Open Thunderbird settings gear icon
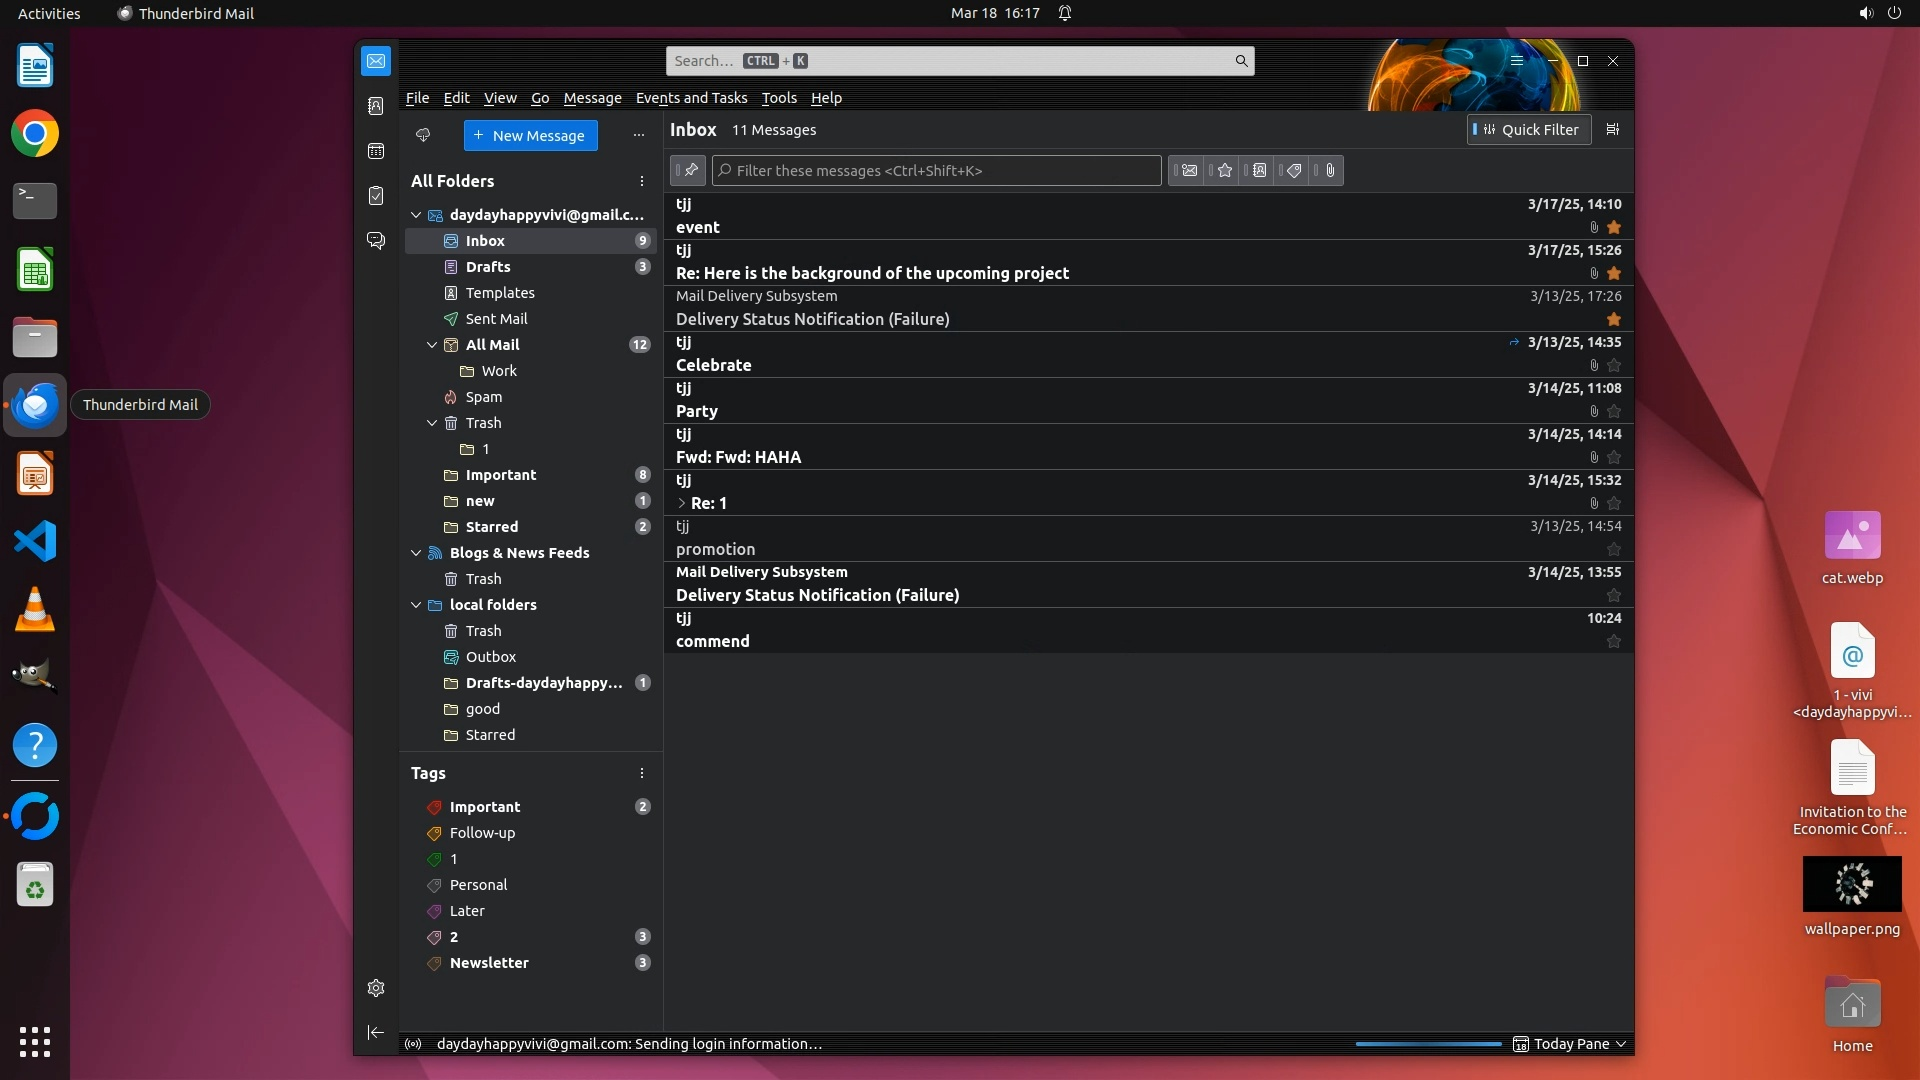Image resolution: width=1920 pixels, height=1080 pixels. 376,988
